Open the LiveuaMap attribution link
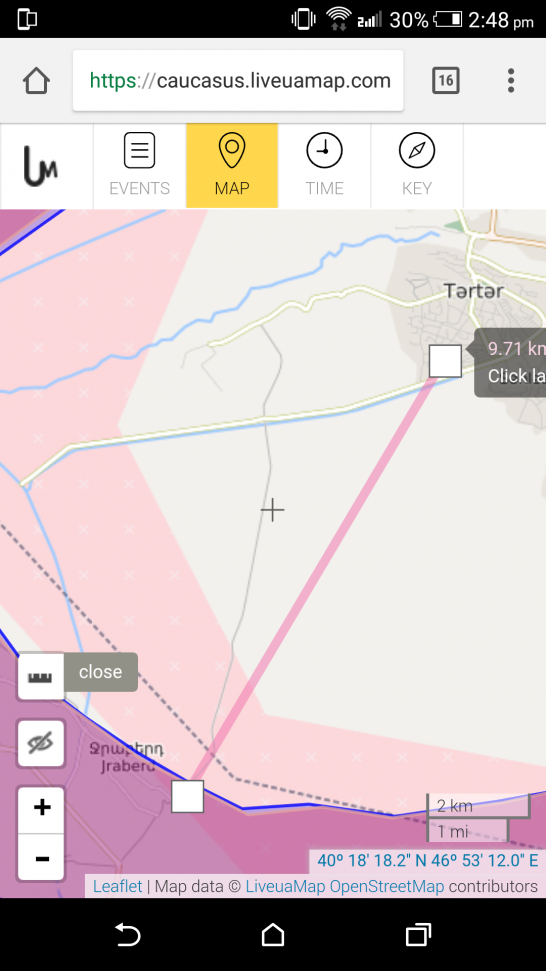The width and height of the screenshot is (546, 971). click(285, 886)
